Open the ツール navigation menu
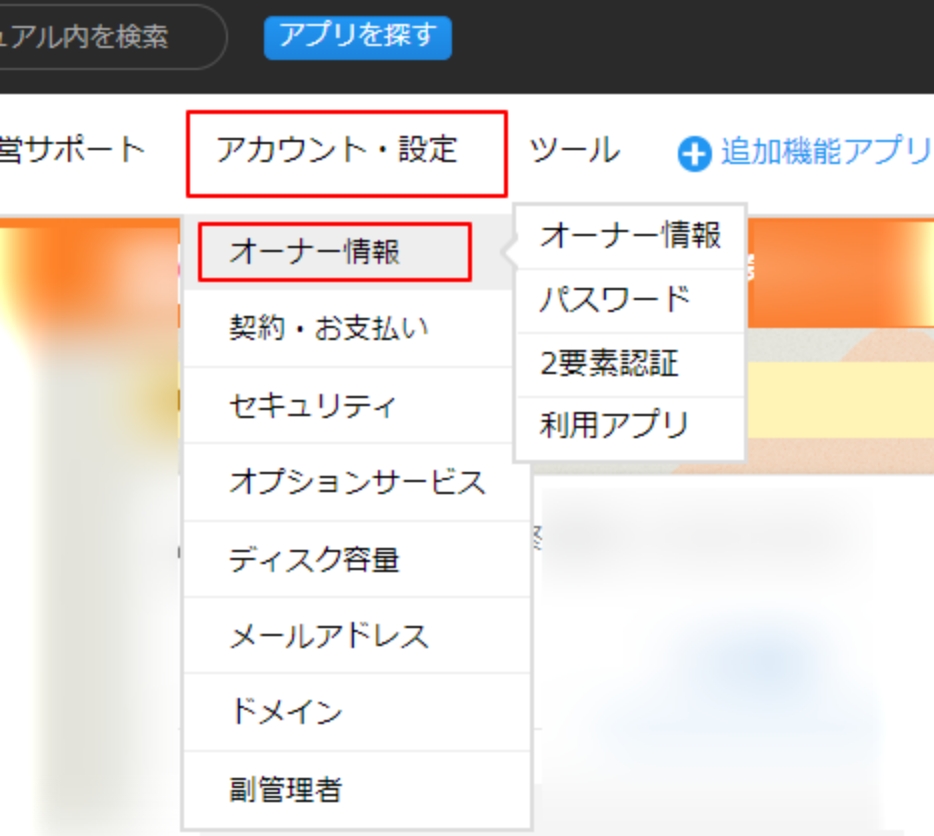 [x=574, y=152]
